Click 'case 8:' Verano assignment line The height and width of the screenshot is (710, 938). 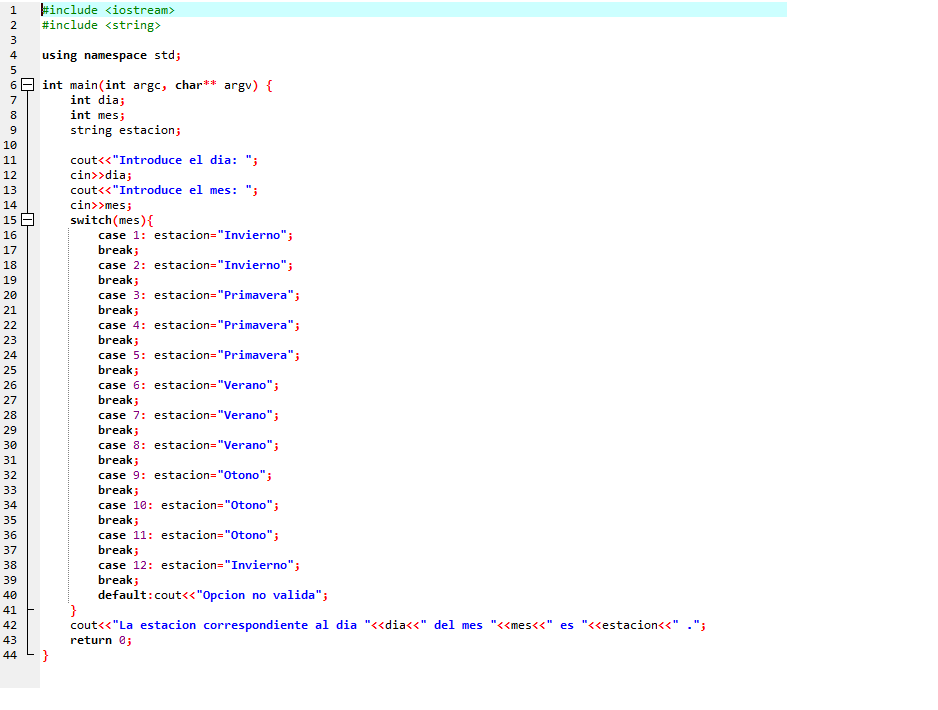(x=188, y=445)
